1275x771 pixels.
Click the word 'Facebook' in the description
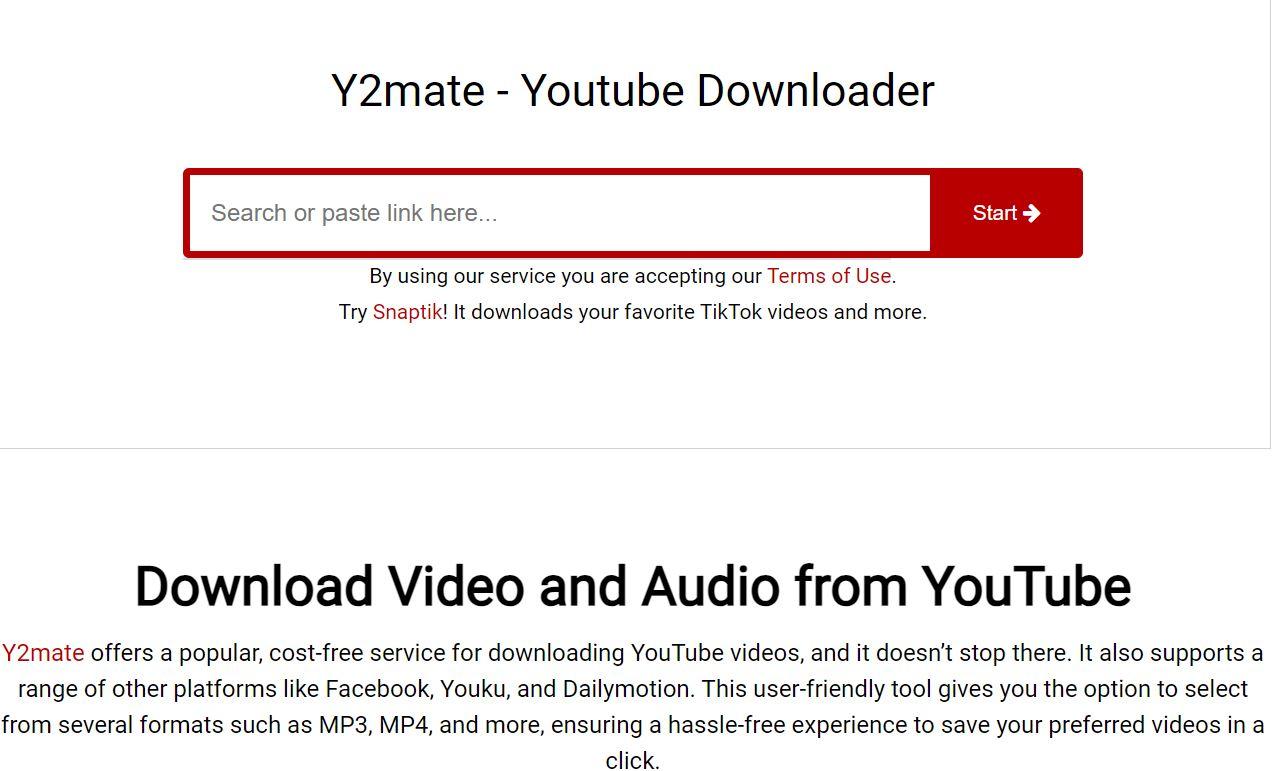(x=377, y=689)
